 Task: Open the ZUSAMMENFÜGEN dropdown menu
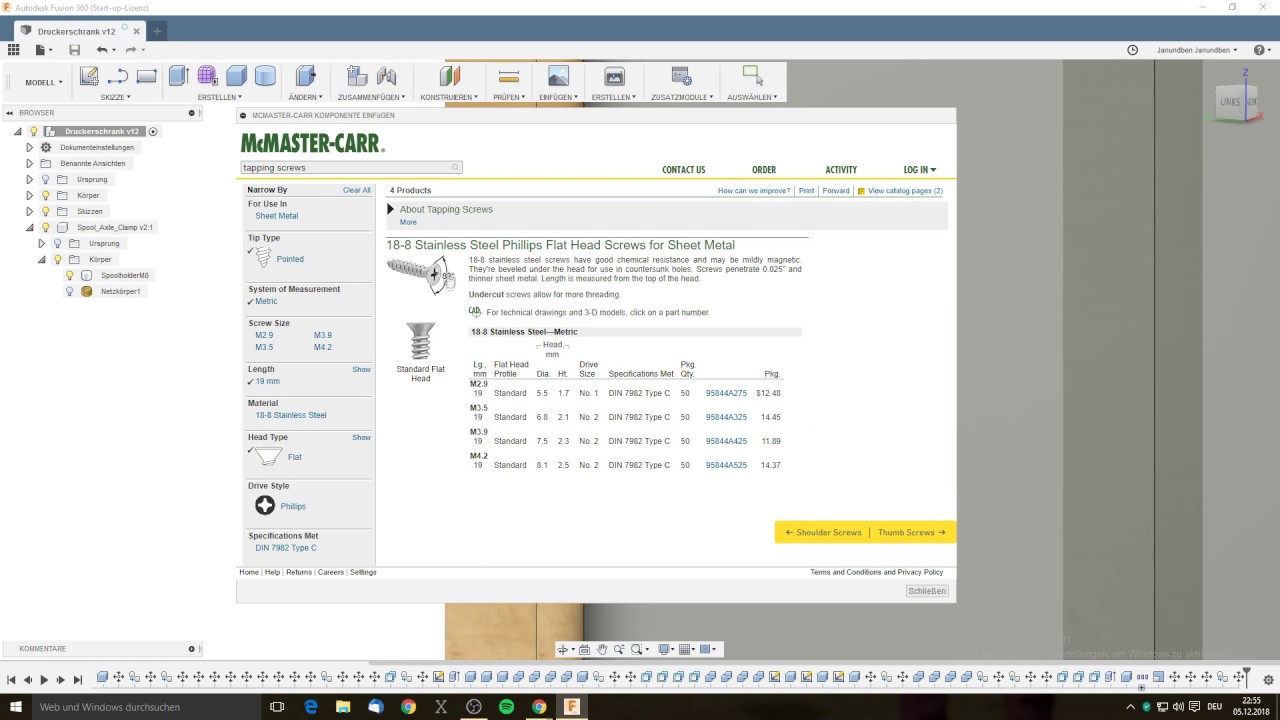[x=371, y=97]
